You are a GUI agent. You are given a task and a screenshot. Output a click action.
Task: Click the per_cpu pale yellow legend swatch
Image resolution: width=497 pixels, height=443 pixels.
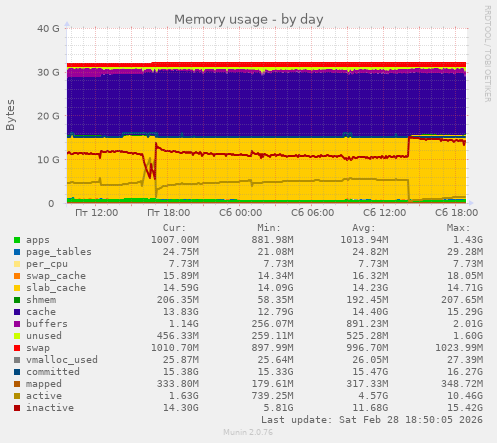(17, 264)
